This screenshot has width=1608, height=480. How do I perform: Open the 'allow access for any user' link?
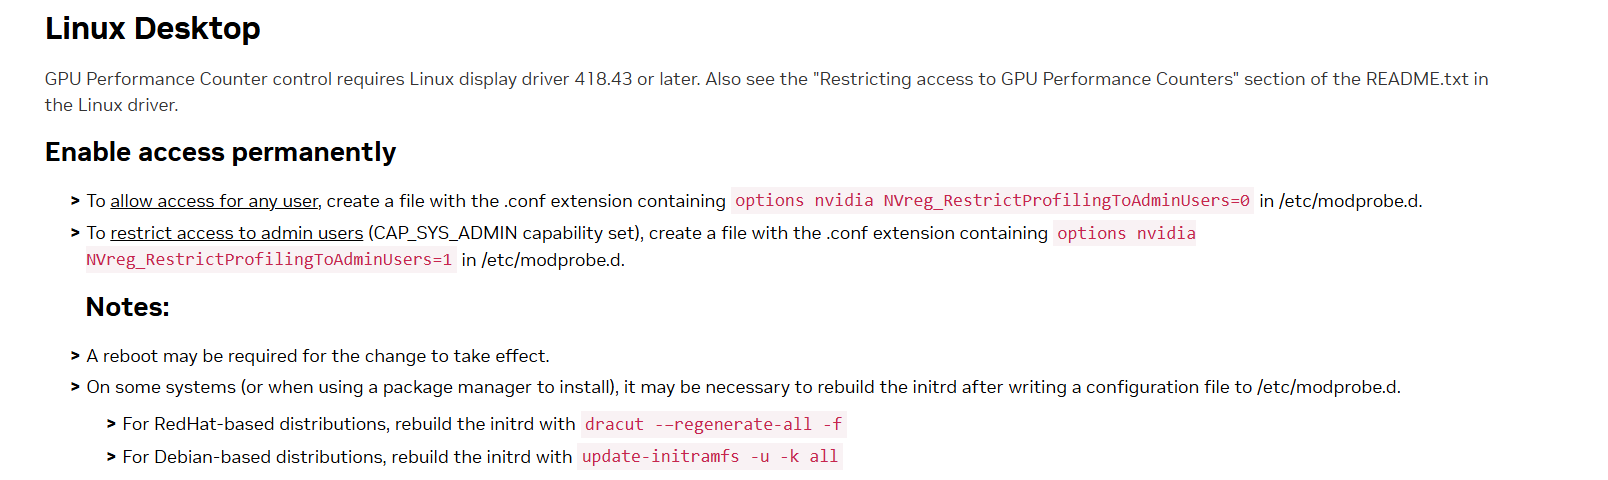click(x=214, y=201)
